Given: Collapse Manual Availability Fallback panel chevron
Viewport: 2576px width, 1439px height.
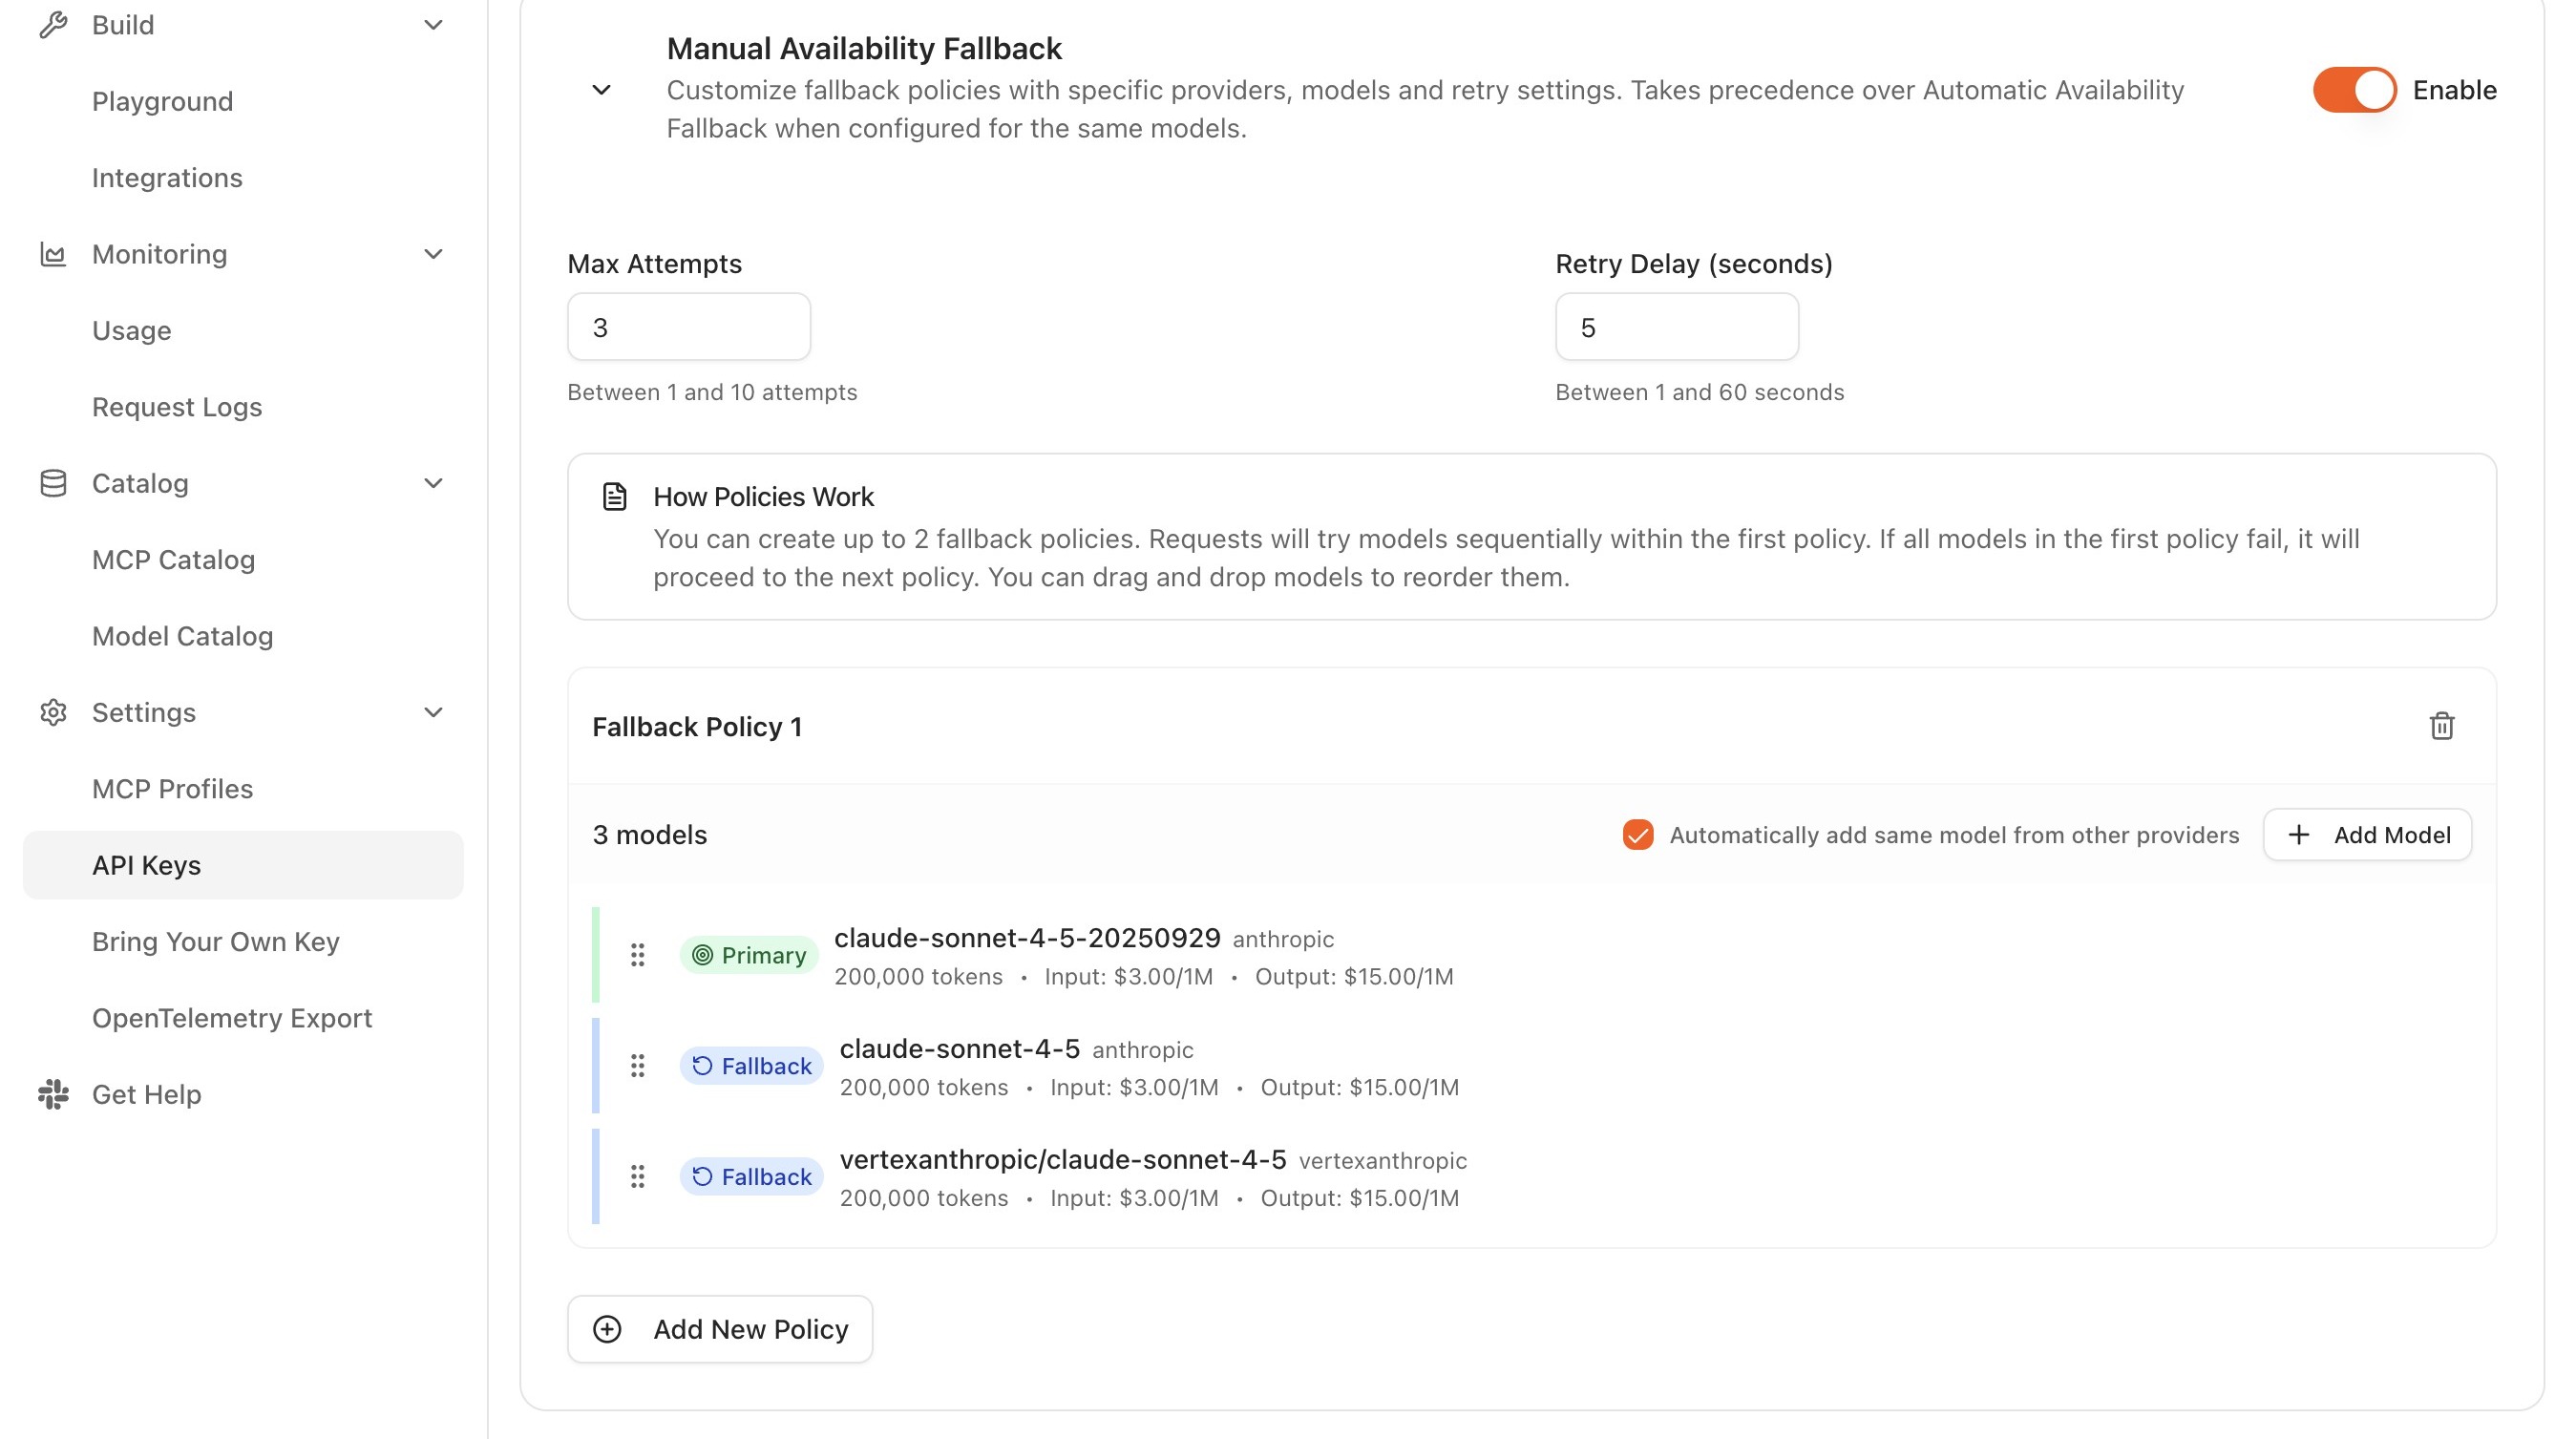Looking at the screenshot, I should [x=601, y=90].
